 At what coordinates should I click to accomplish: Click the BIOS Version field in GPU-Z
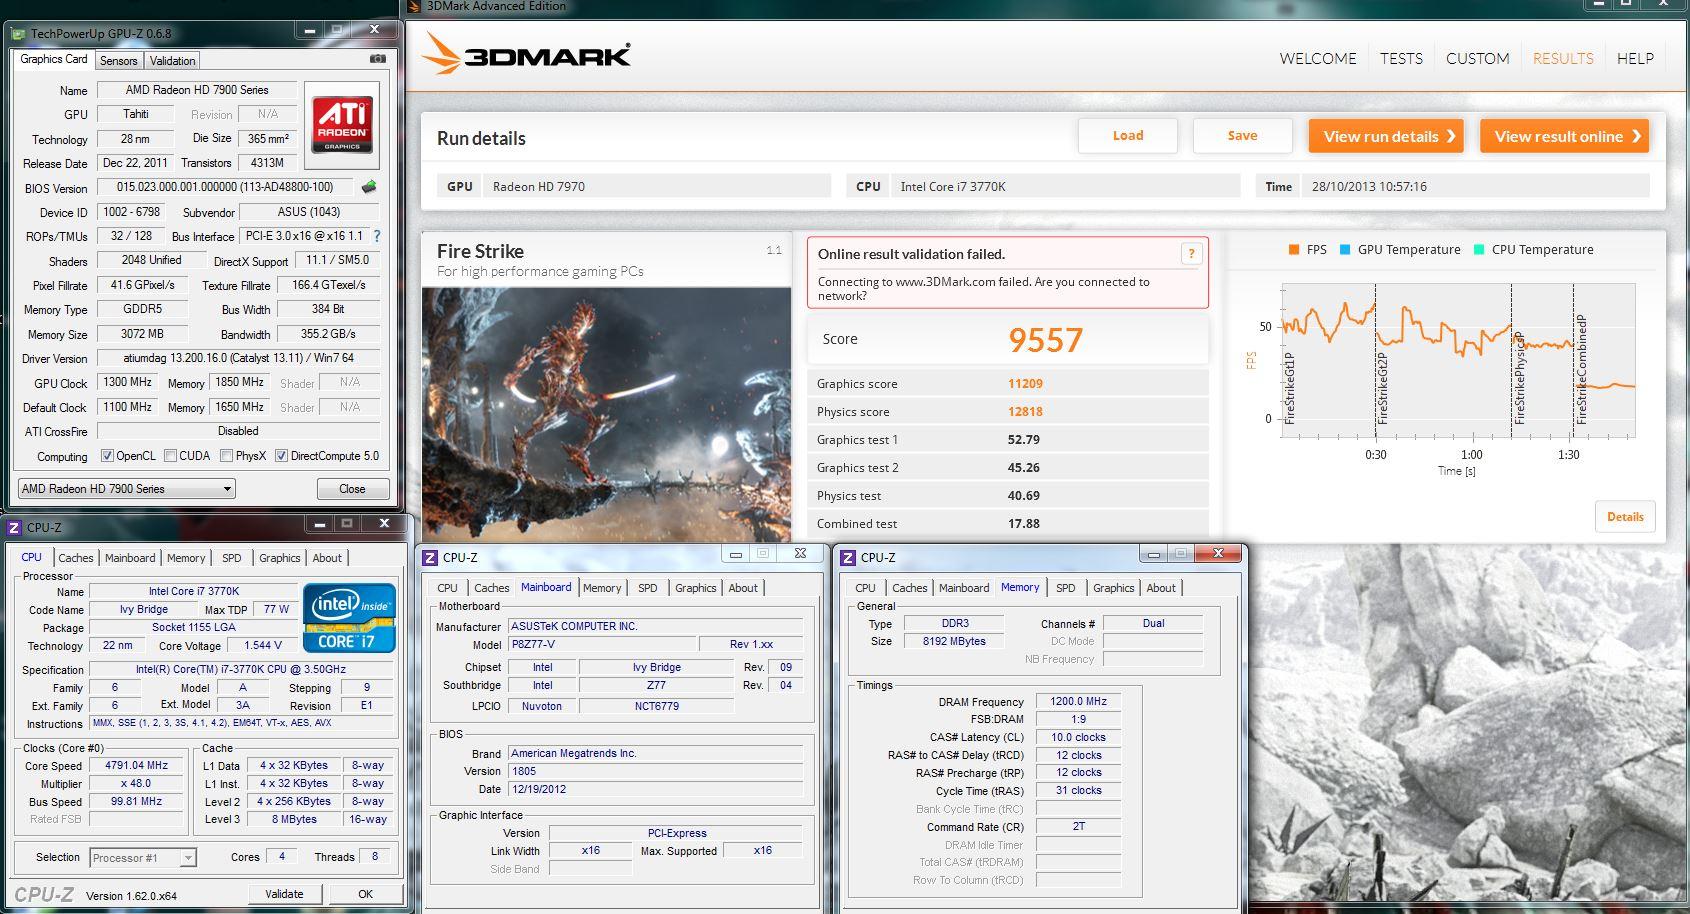click(225, 187)
